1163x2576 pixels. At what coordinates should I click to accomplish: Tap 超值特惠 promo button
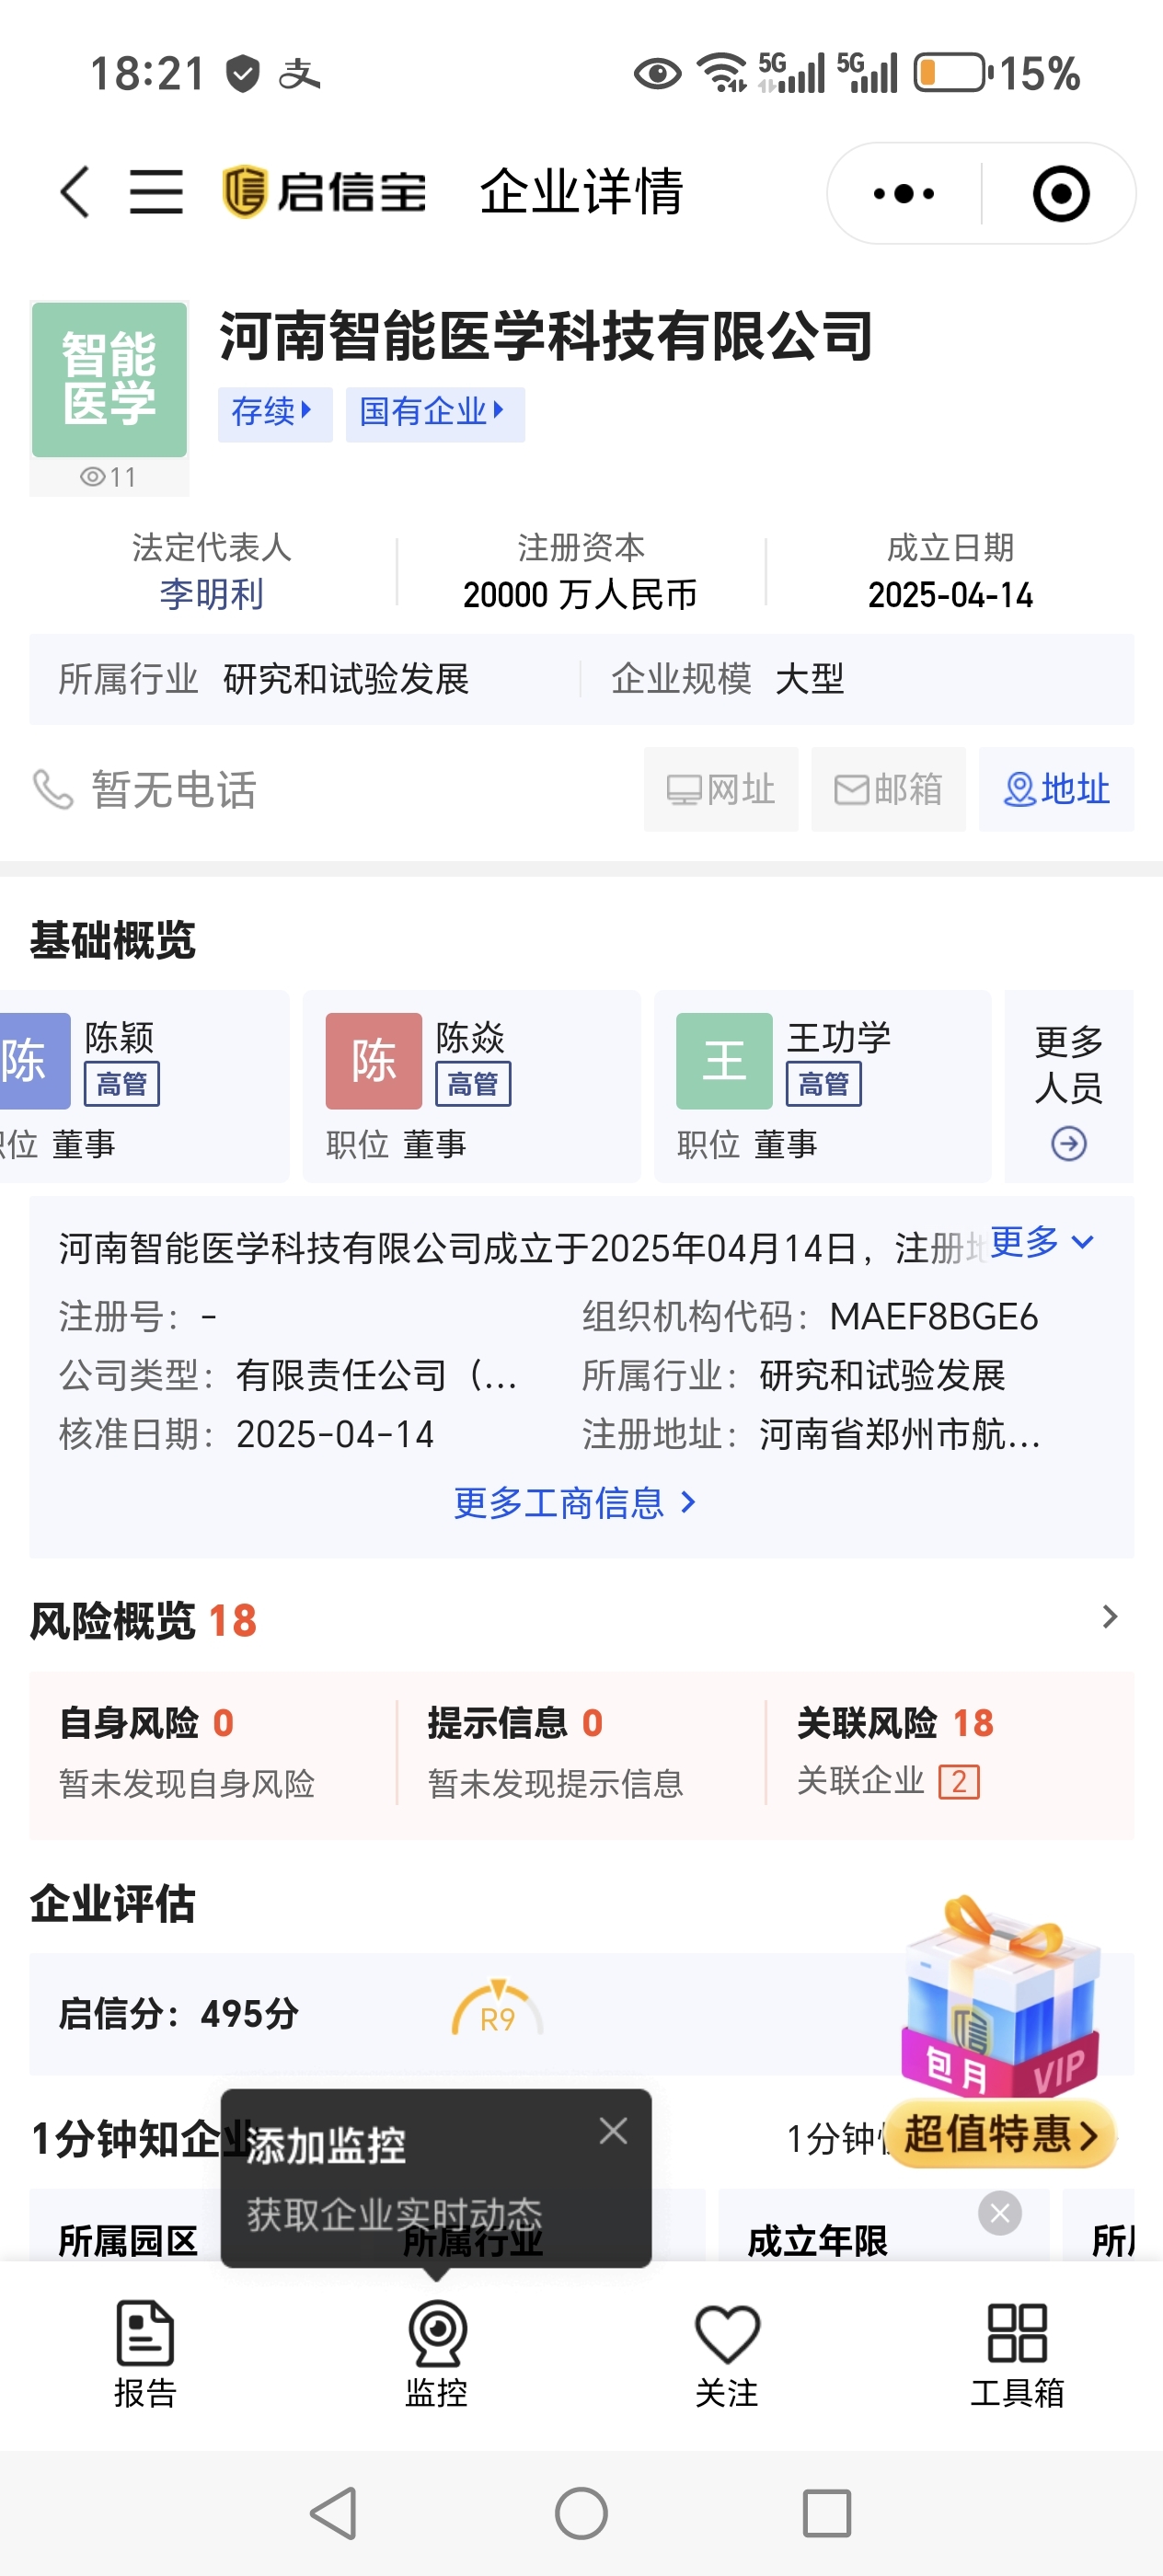tap(1000, 2134)
